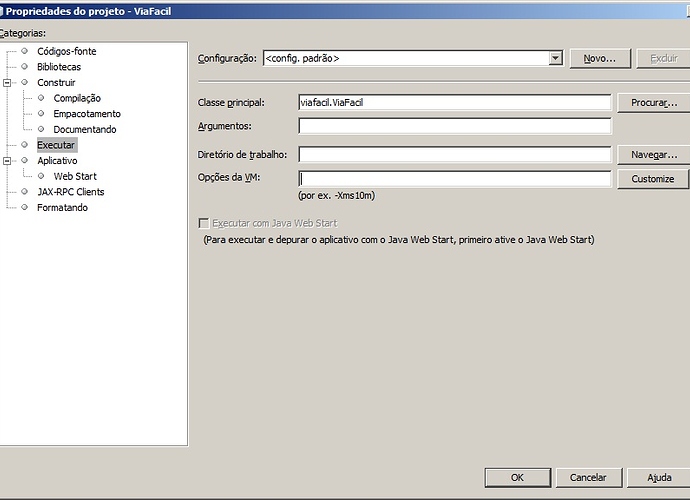
Task: Click the Executar node bullet icon
Action: pos(25,145)
